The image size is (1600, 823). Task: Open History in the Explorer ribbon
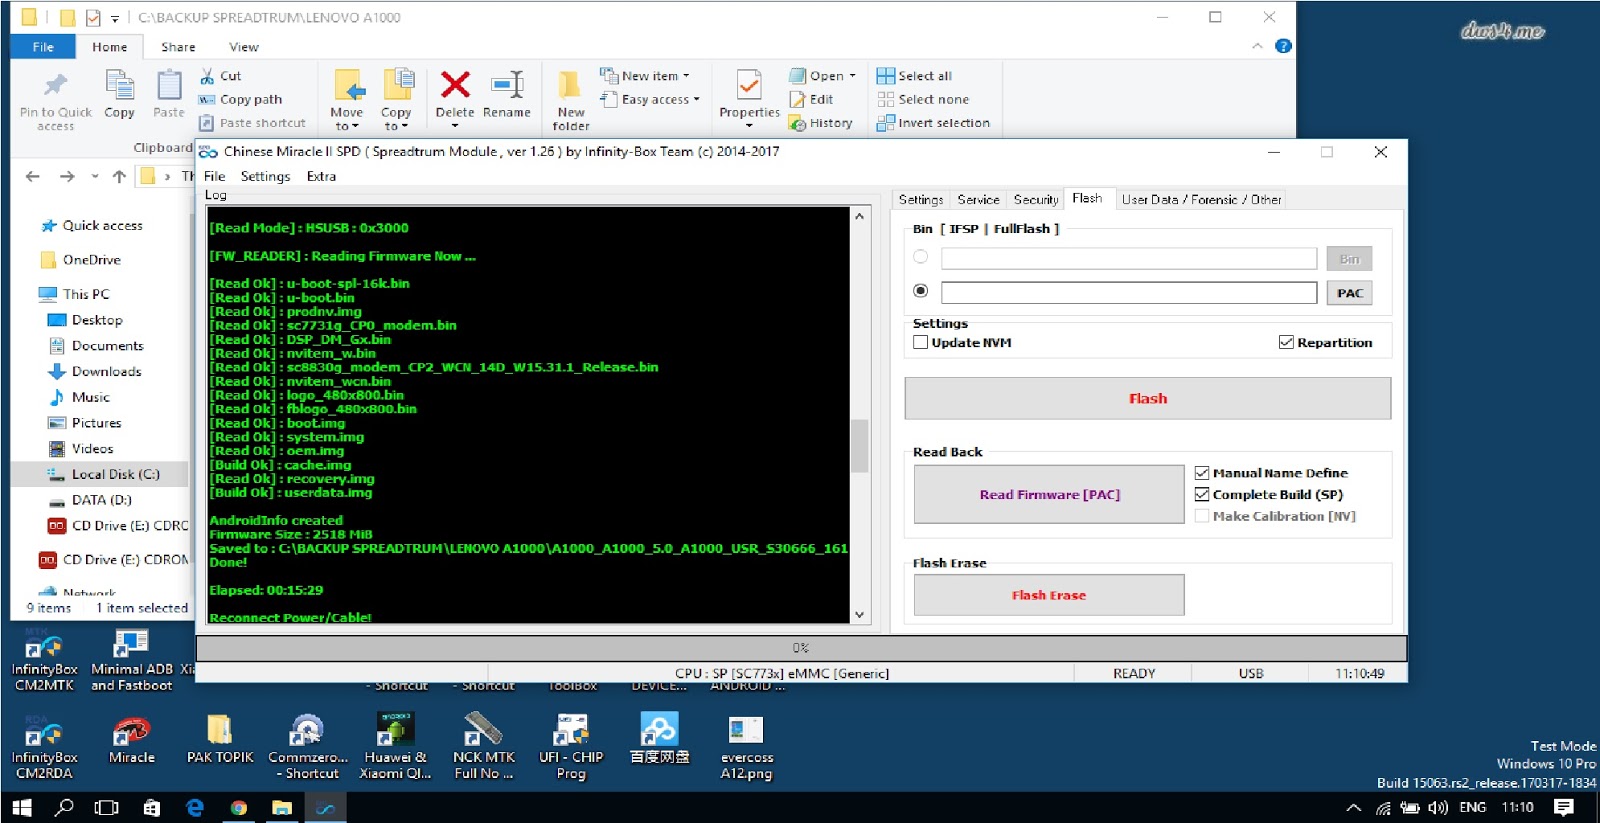tap(820, 123)
